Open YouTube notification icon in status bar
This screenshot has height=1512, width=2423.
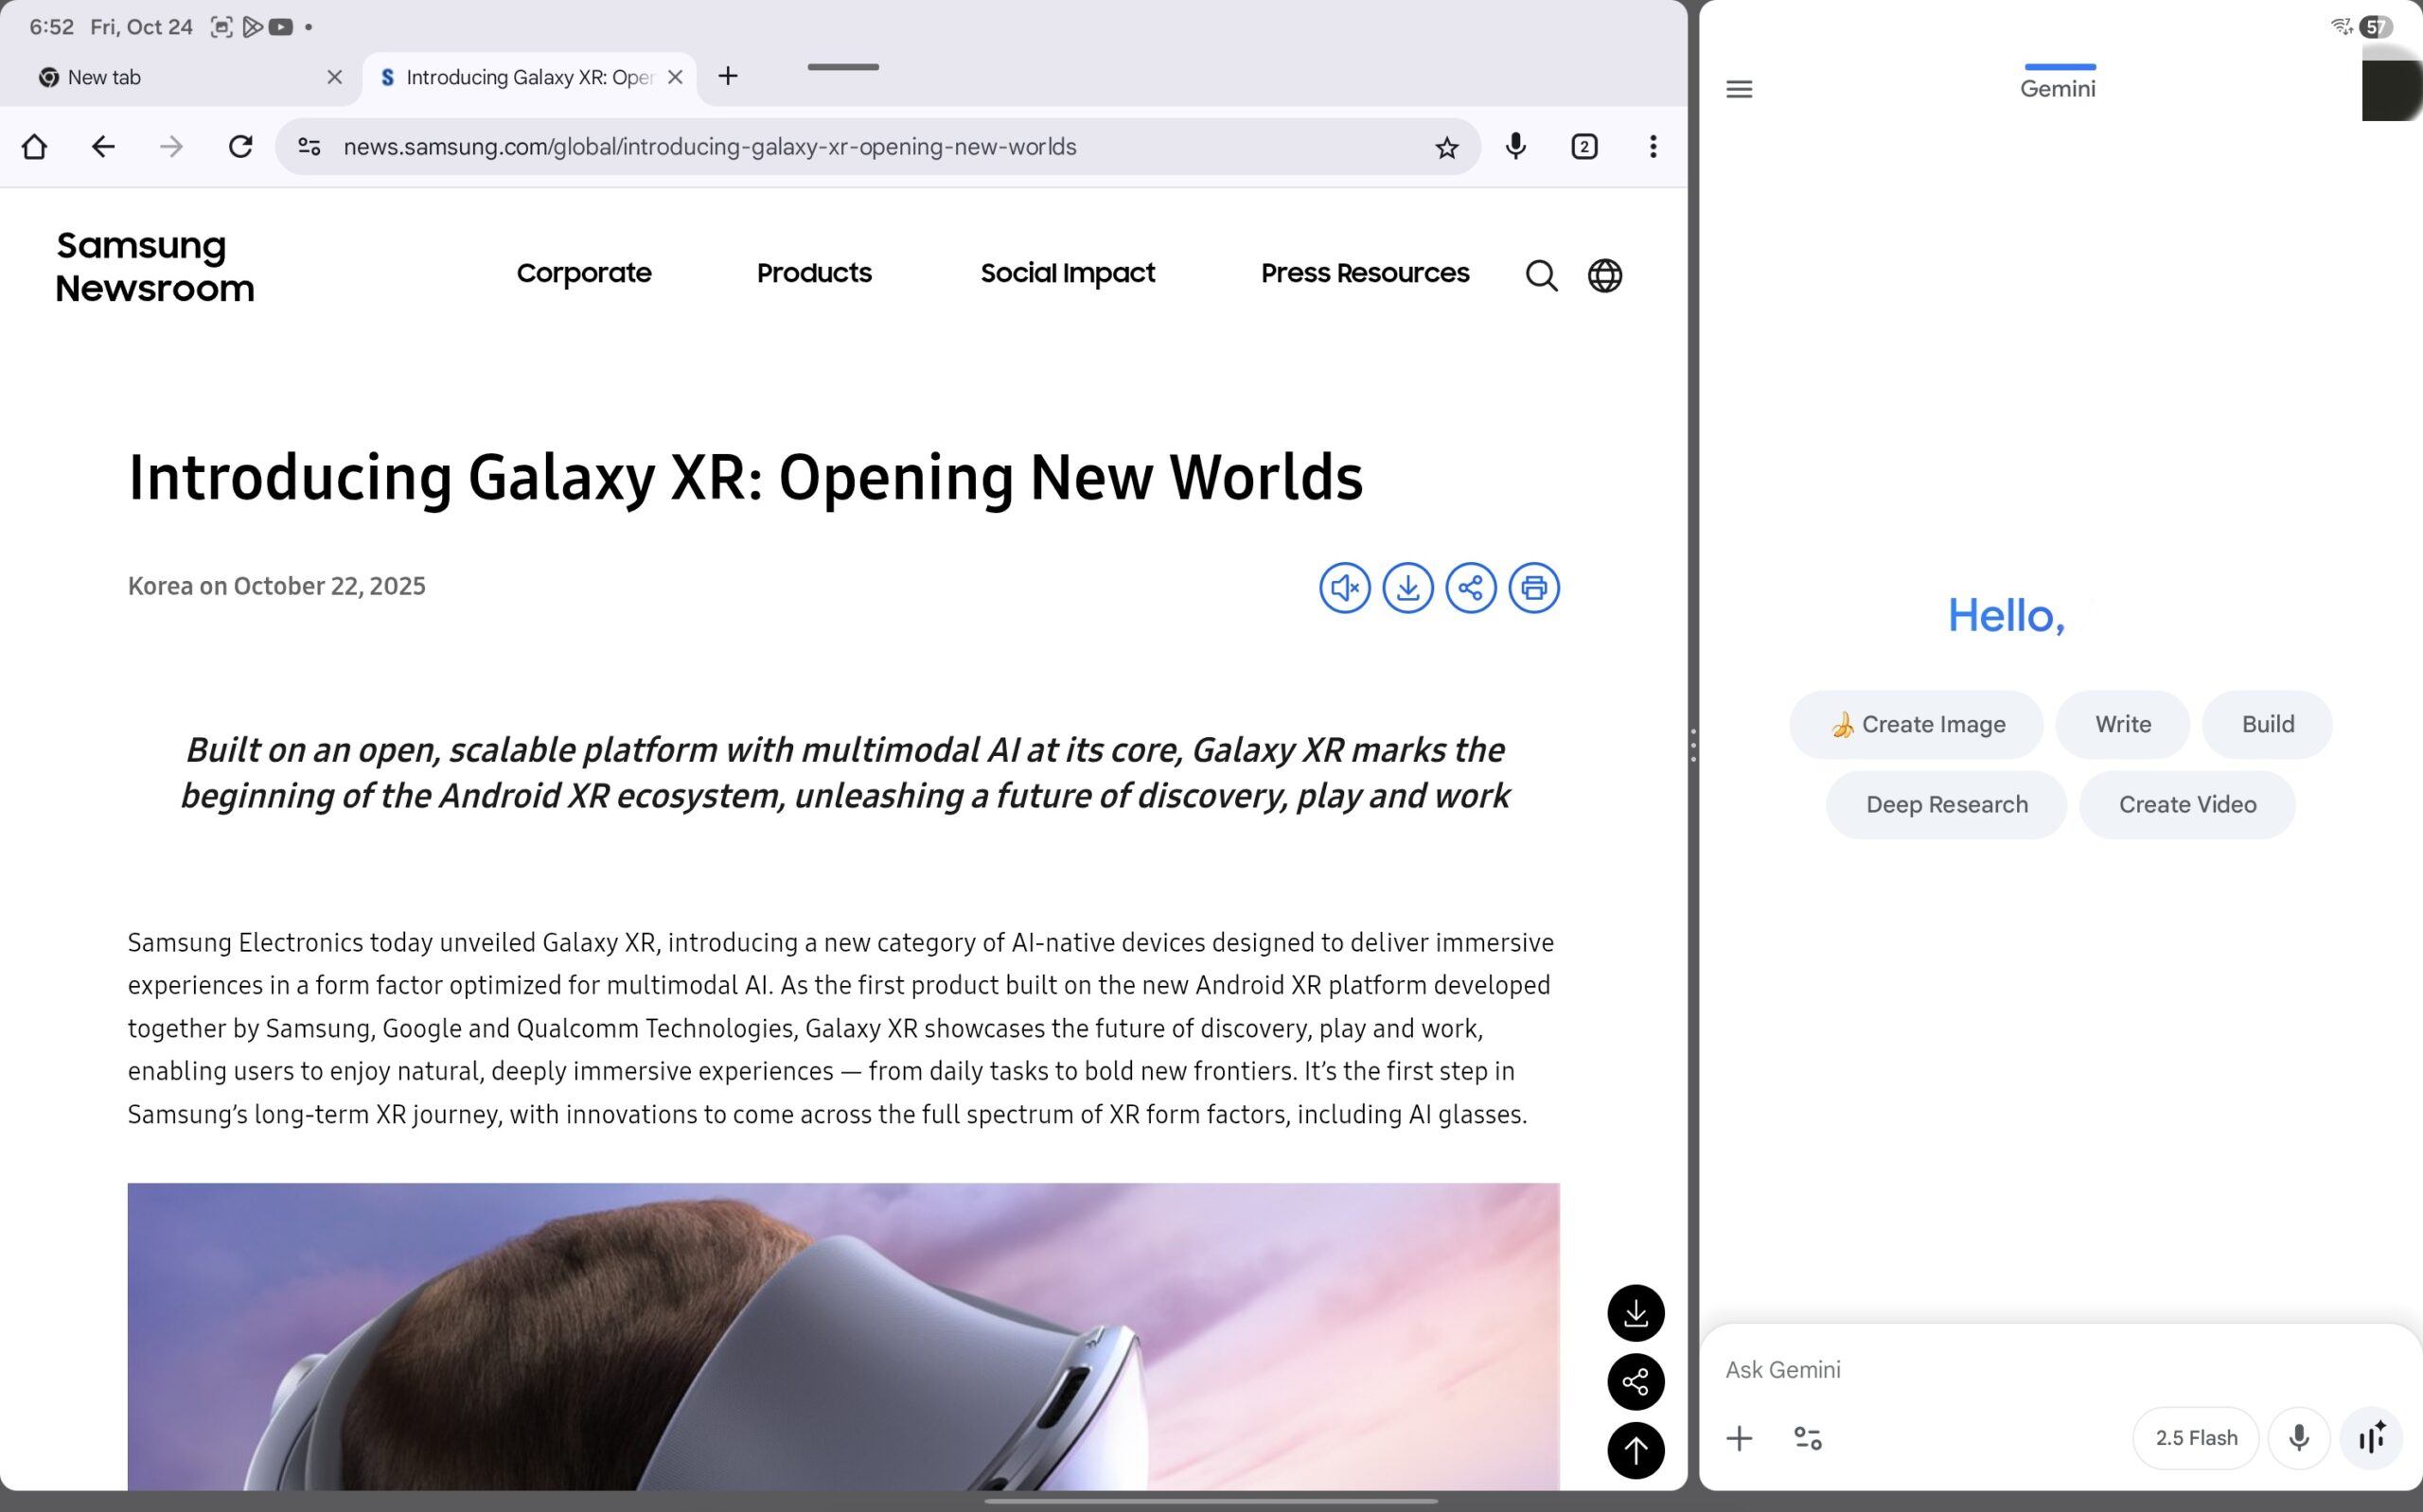coord(281,27)
